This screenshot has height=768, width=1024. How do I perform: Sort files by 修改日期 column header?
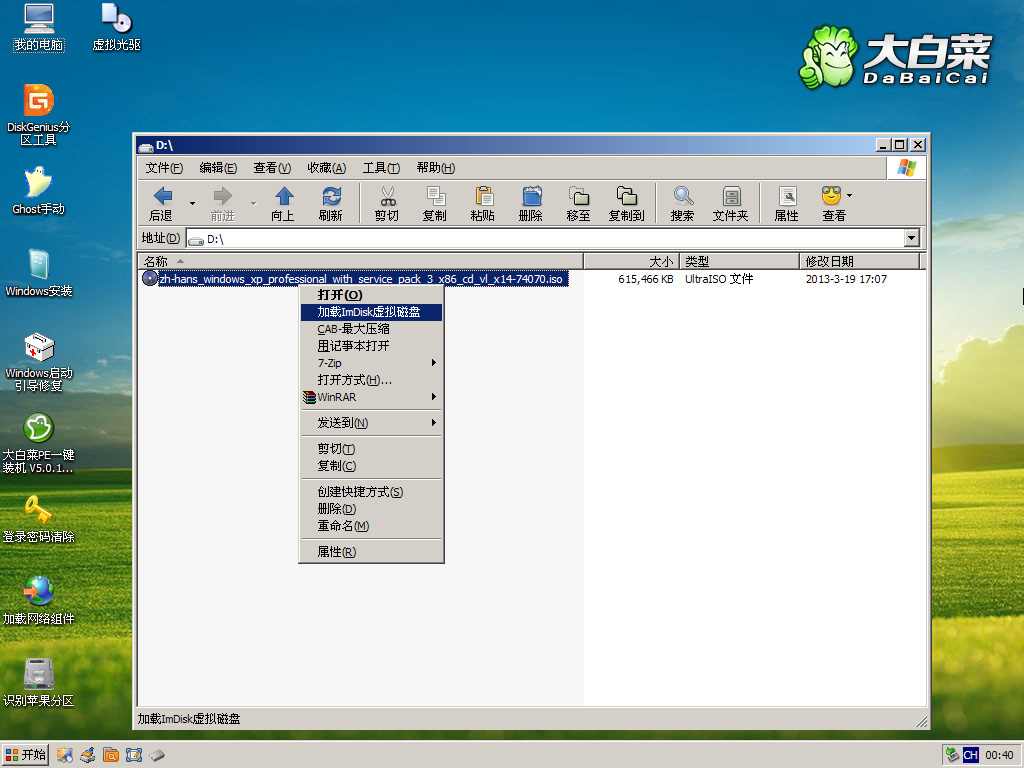click(x=860, y=261)
